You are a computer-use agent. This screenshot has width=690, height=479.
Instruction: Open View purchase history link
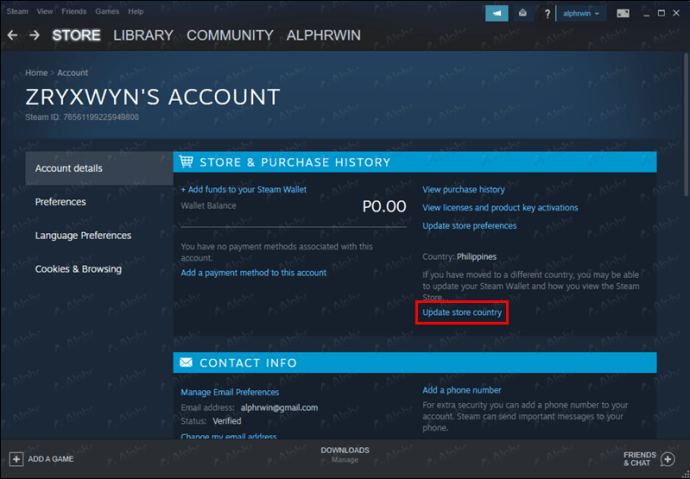(x=463, y=190)
